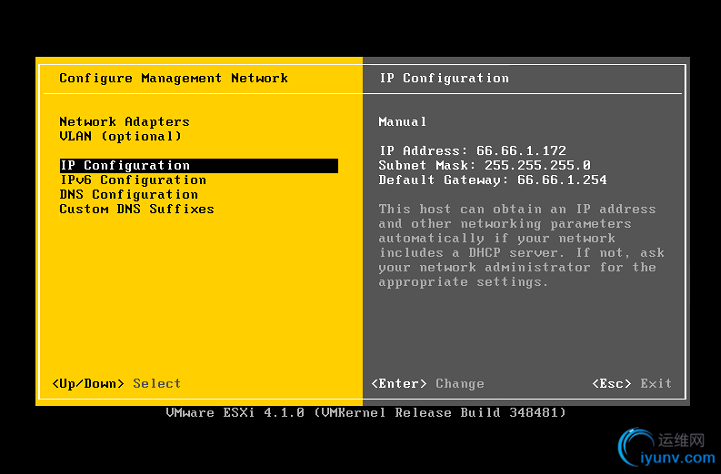Click the DHCP help description text
The width and height of the screenshot is (721, 474).
517,245
